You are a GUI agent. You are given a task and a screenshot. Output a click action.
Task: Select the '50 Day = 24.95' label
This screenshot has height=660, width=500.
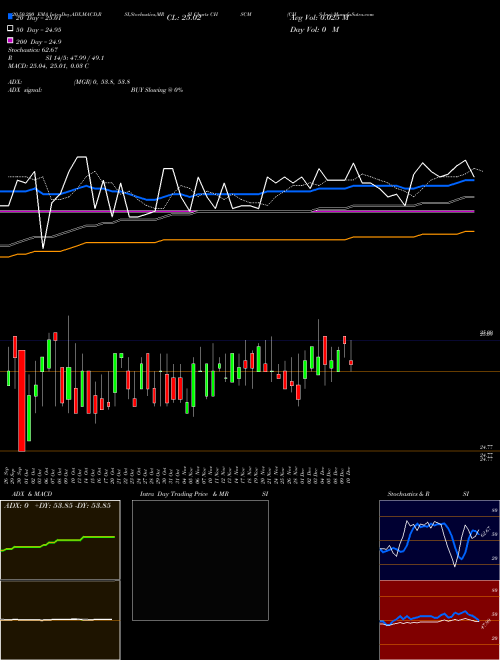[x=39, y=29]
